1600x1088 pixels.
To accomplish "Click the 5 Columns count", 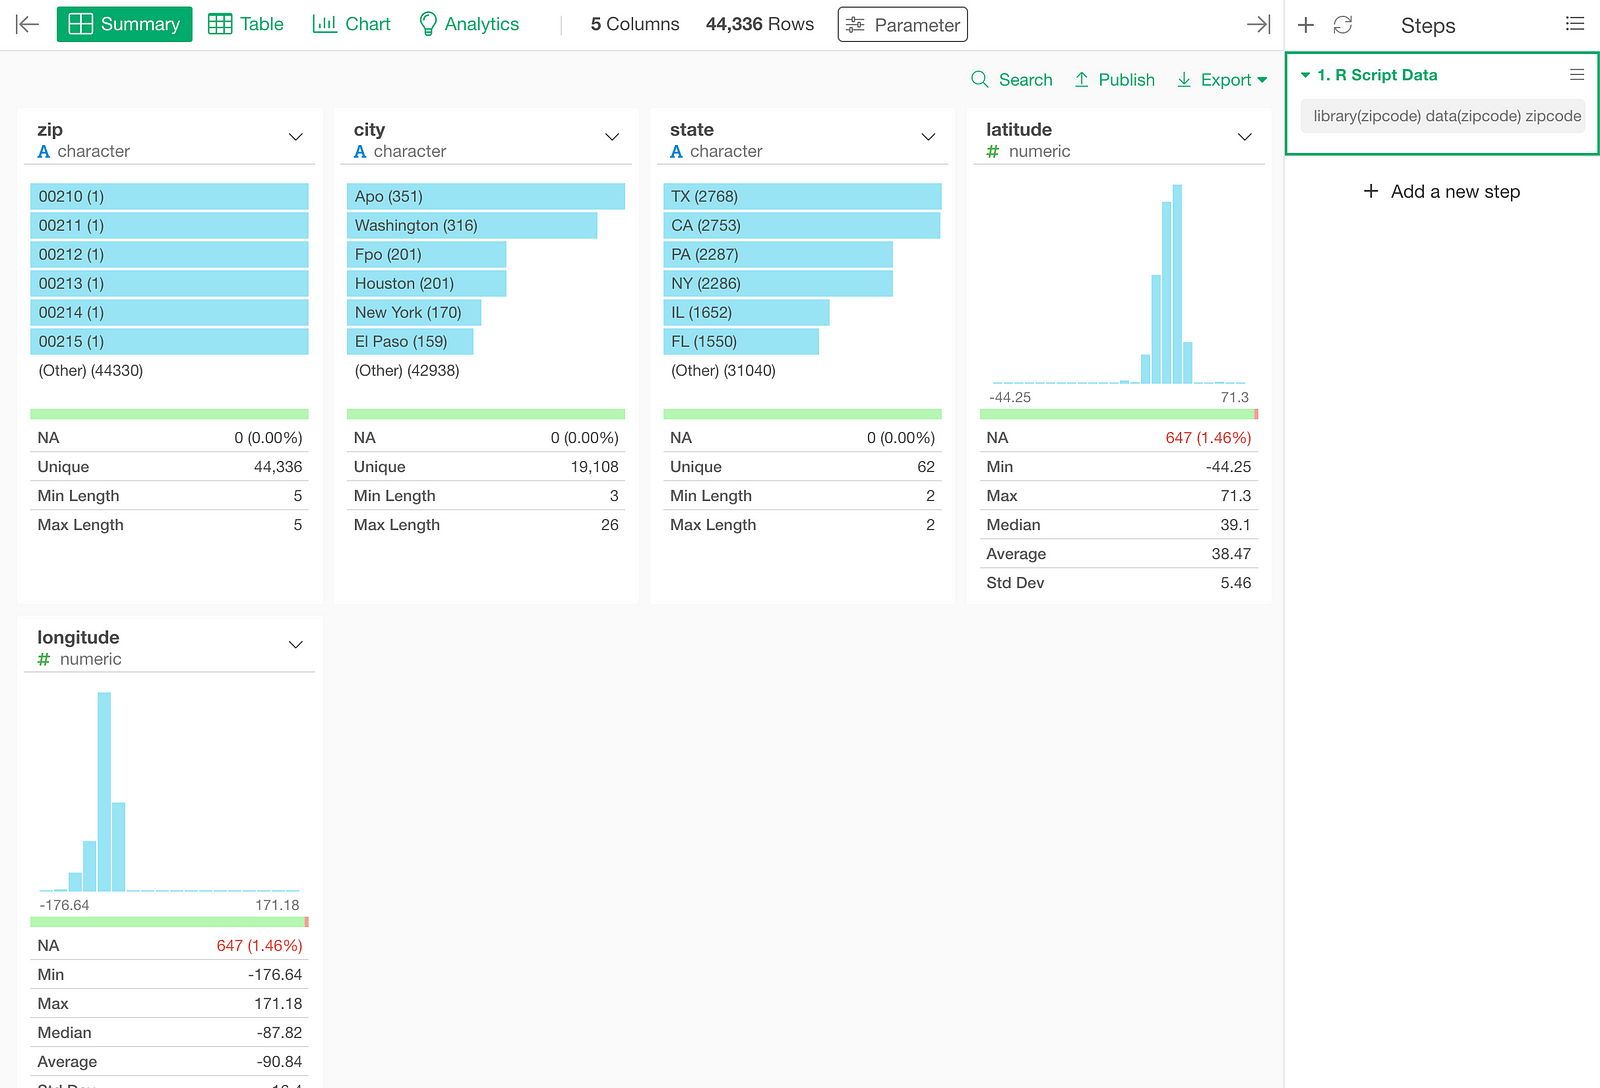I will point(635,24).
